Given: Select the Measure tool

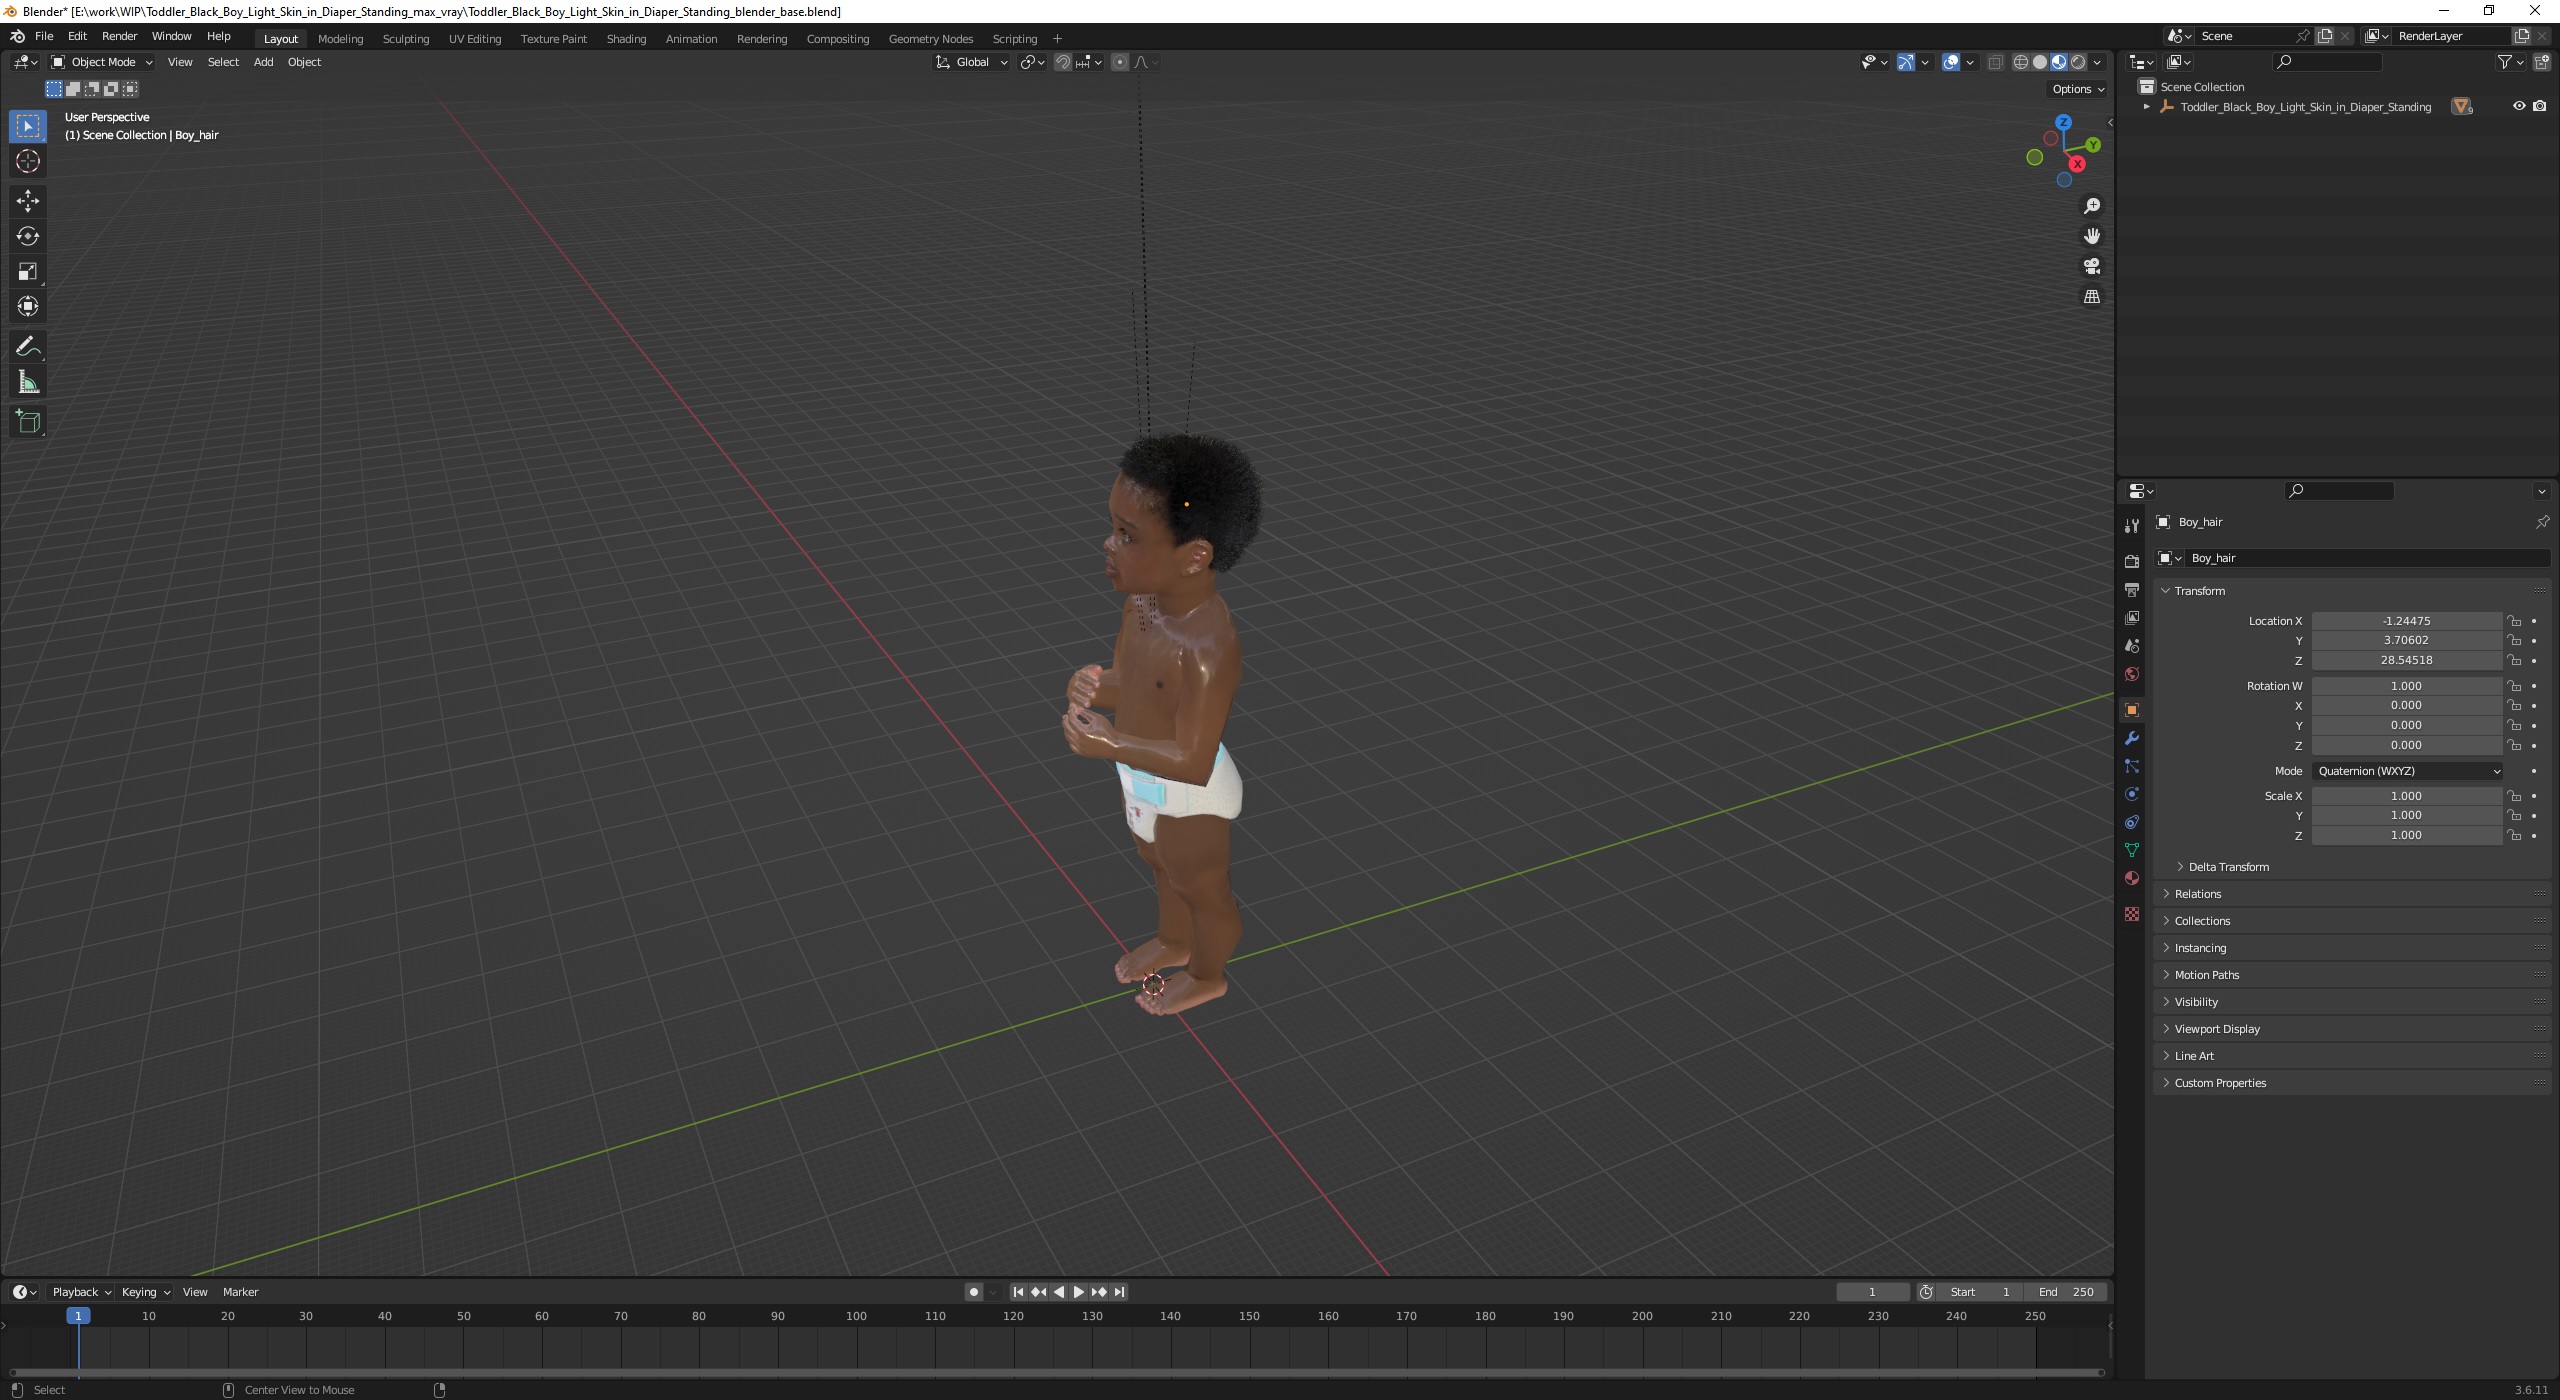Looking at the screenshot, I should (x=28, y=382).
